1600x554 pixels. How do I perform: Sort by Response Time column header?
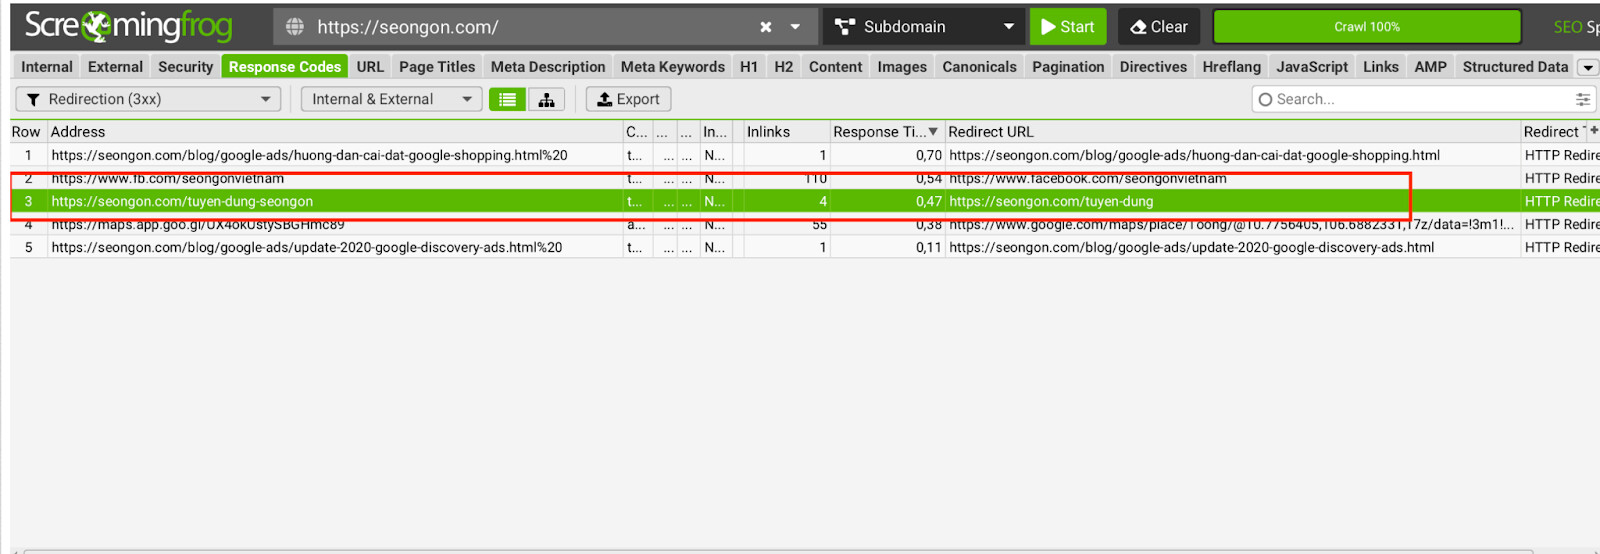click(886, 132)
